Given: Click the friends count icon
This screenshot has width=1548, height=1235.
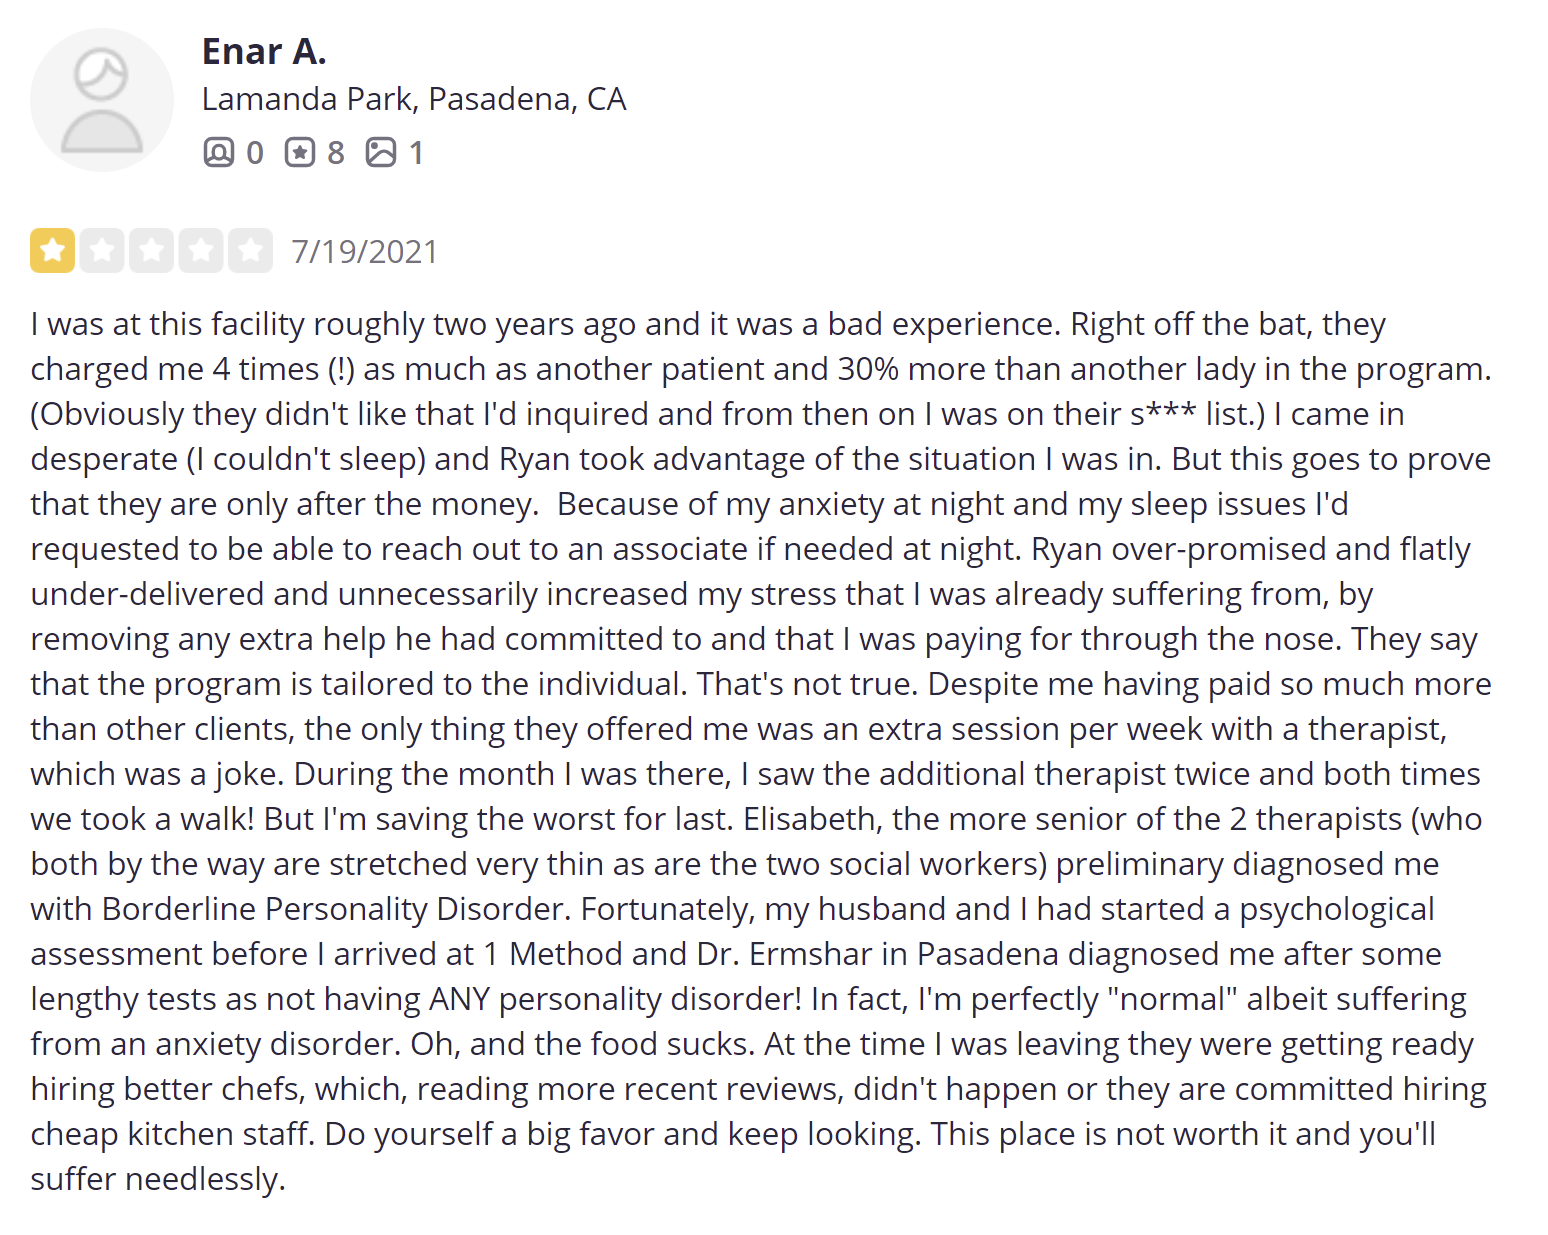Looking at the screenshot, I should pyautogui.click(x=218, y=152).
